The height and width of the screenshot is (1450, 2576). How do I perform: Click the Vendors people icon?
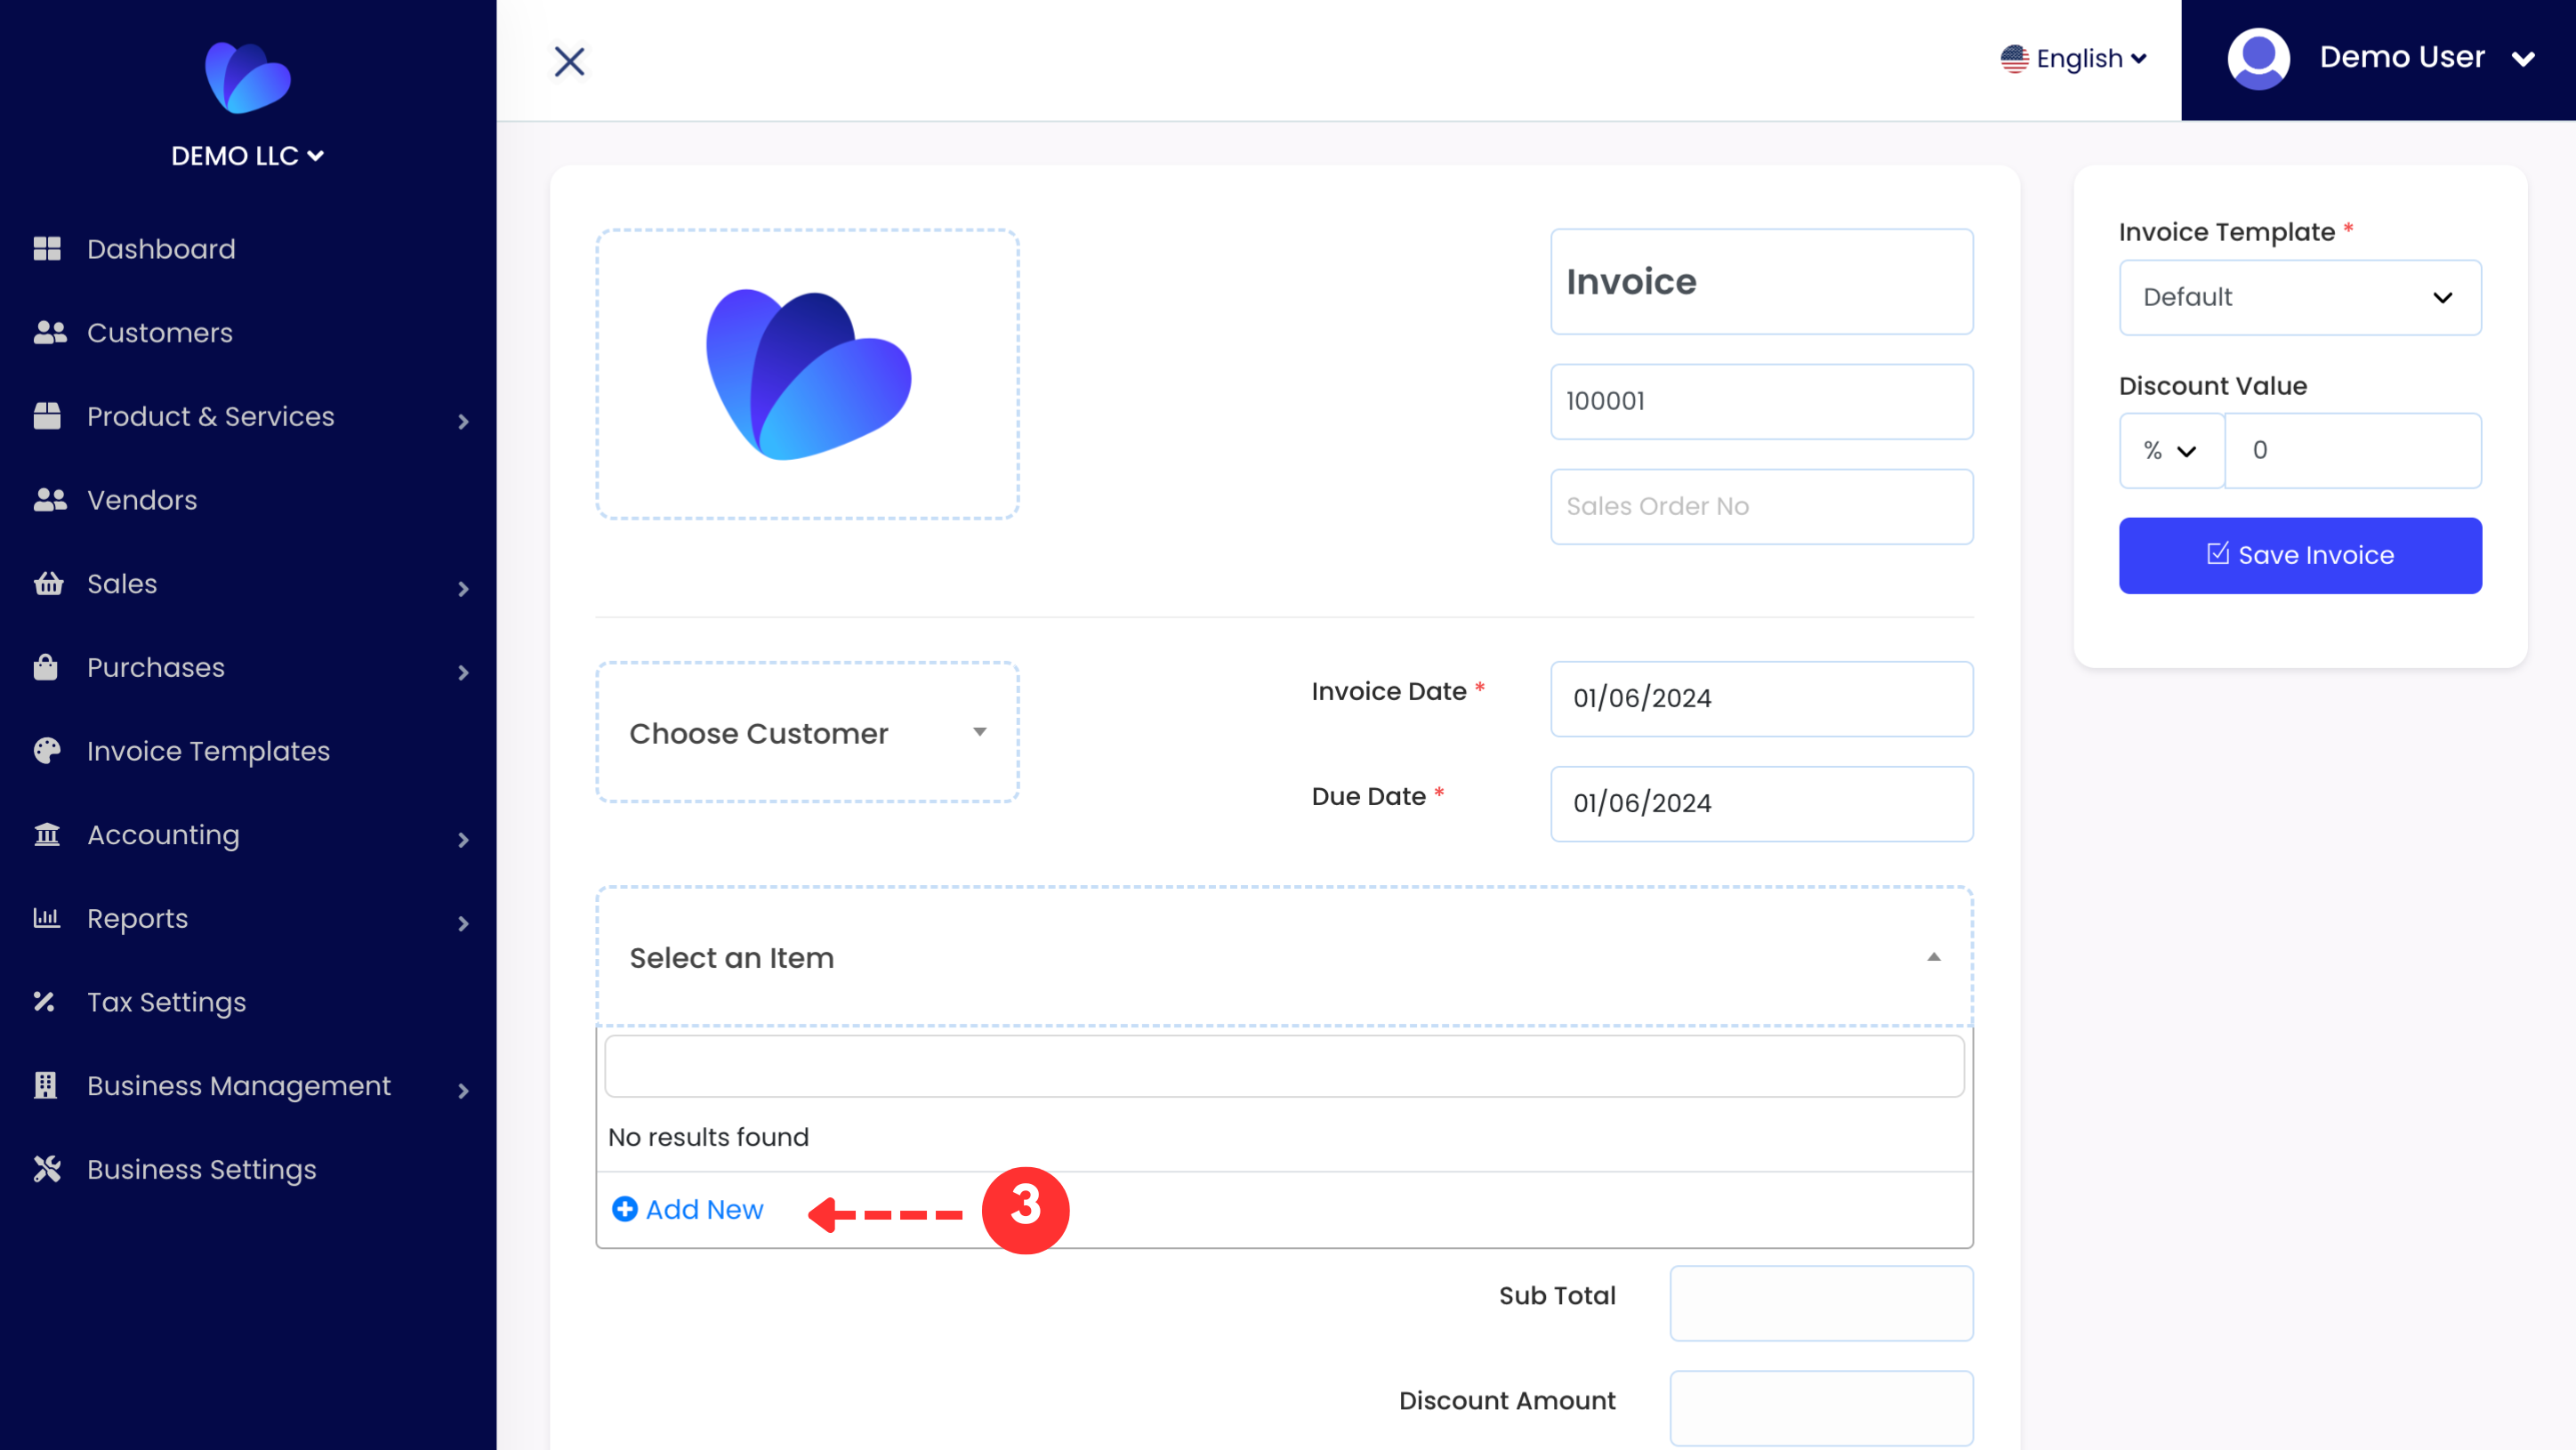49,500
